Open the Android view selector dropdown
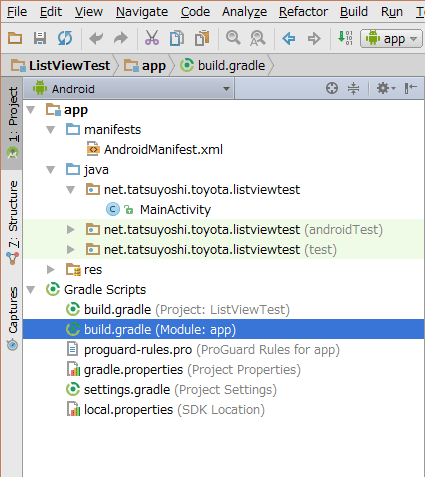This screenshot has height=477, width=425. click(x=129, y=89)
